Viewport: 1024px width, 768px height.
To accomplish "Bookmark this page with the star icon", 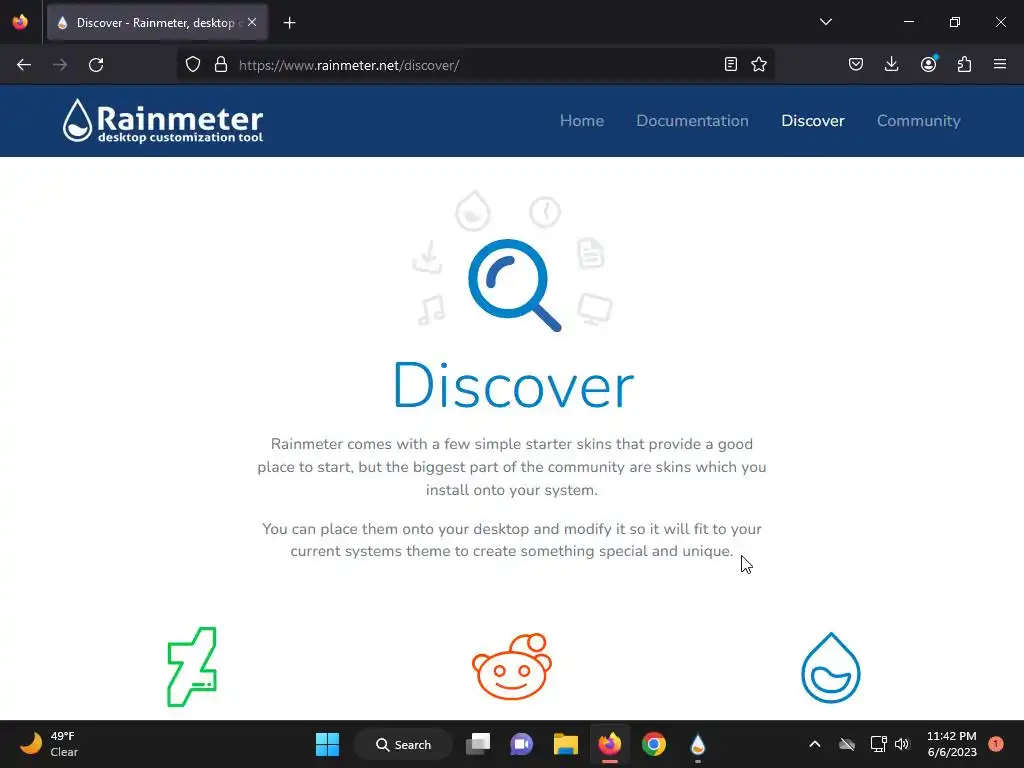I will 759,65.
